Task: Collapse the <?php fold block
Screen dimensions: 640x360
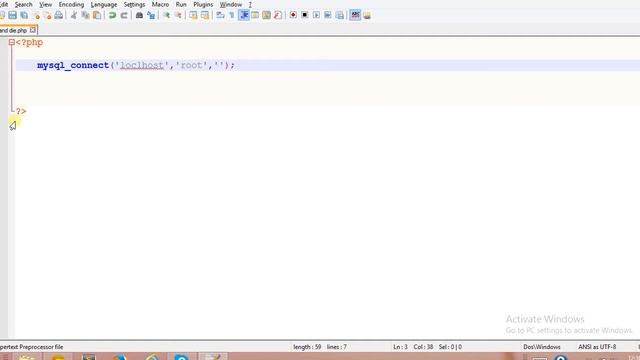Action: tap(11, 42)
